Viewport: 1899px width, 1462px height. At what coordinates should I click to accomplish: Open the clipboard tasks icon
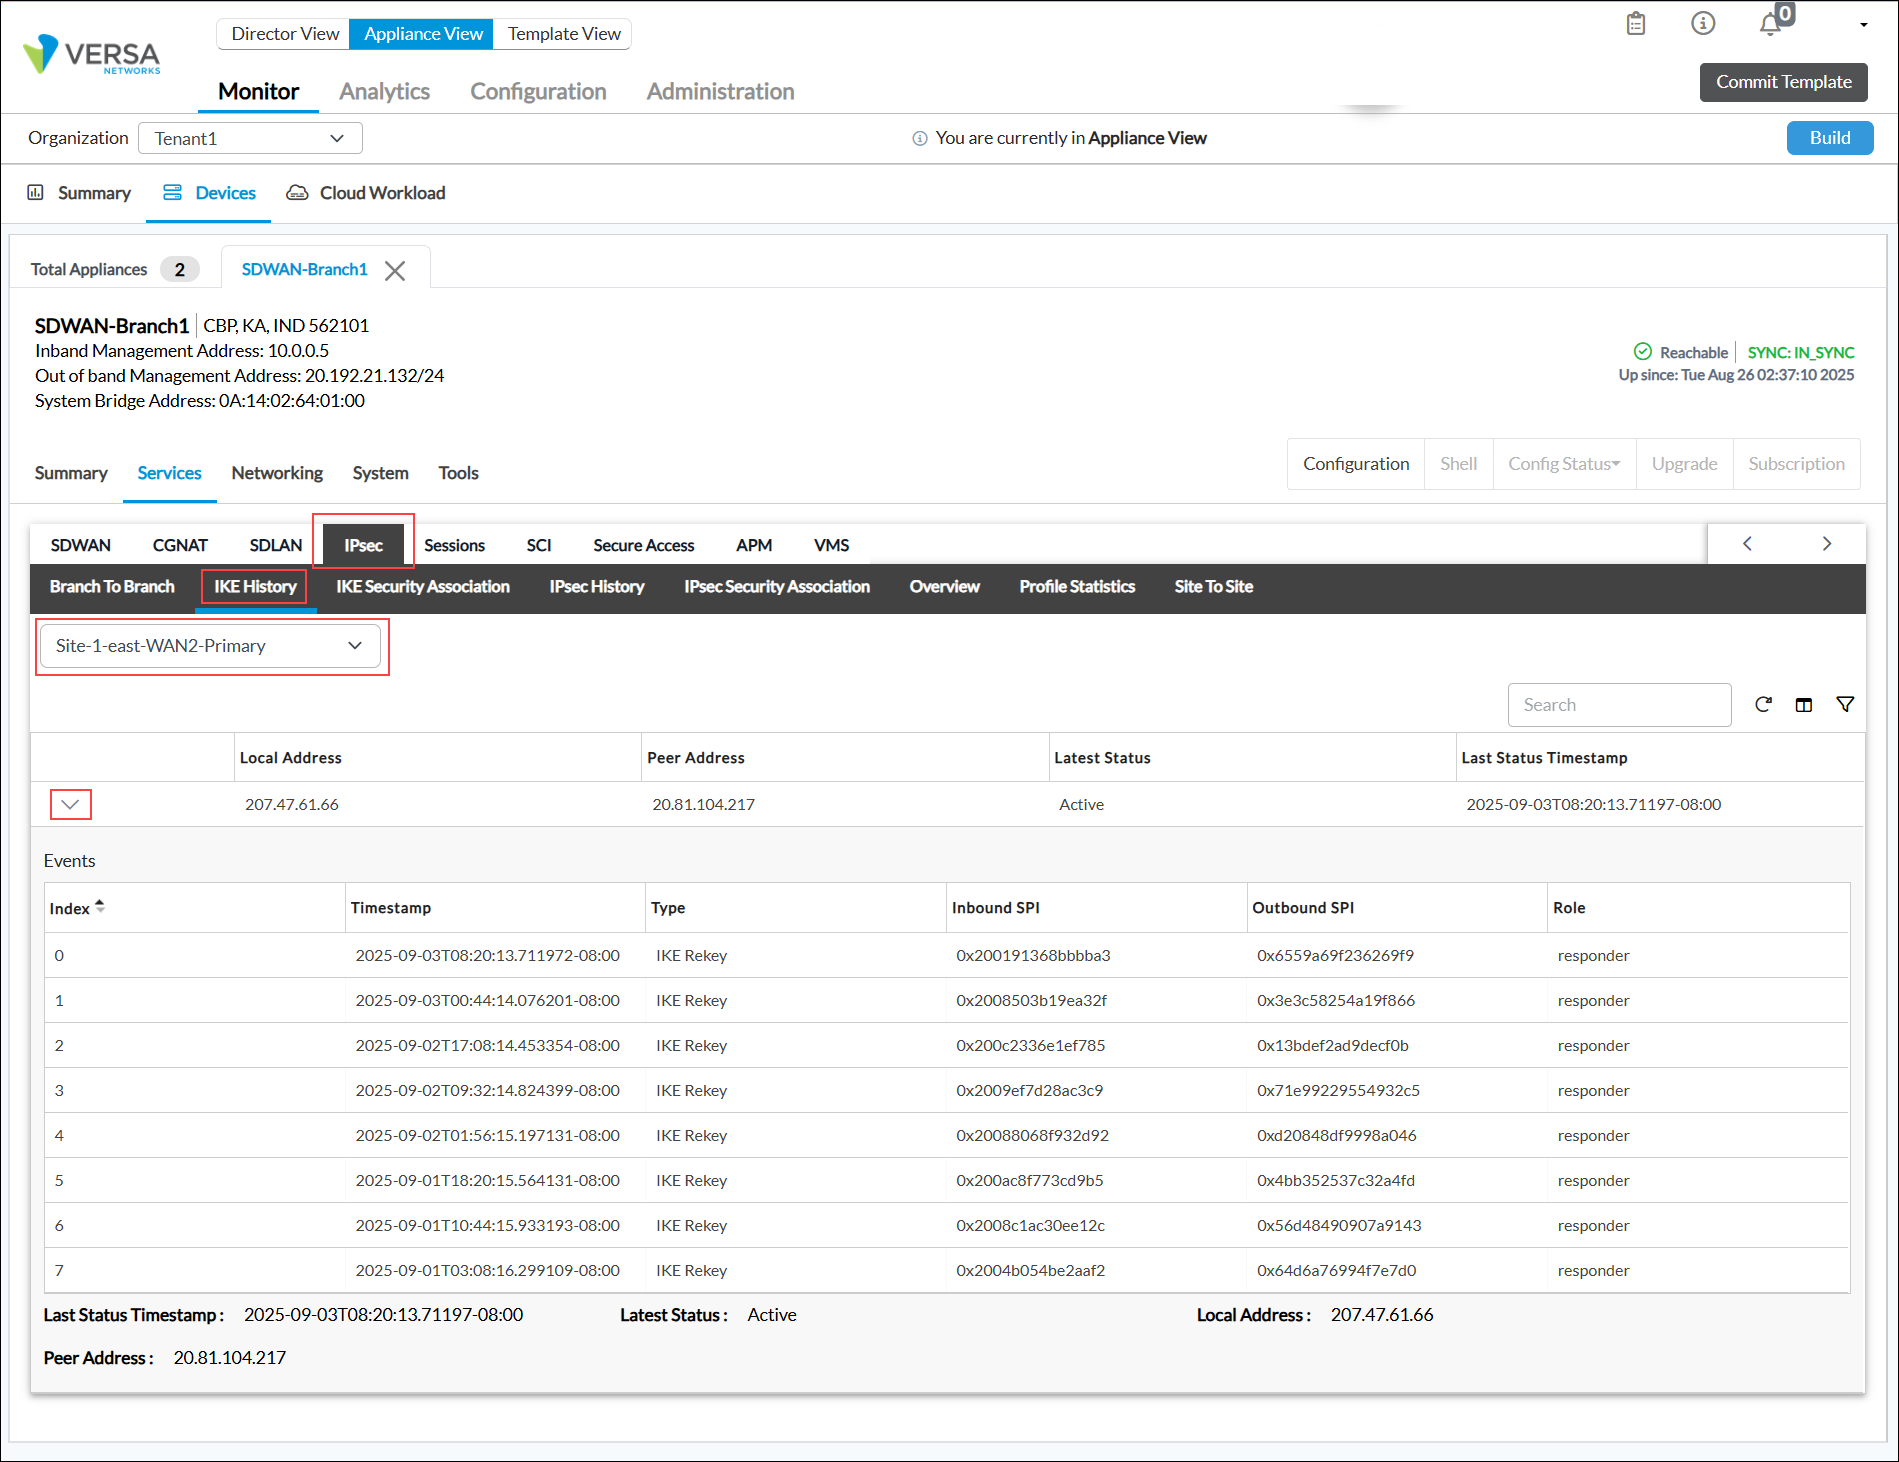(1636, 23)
